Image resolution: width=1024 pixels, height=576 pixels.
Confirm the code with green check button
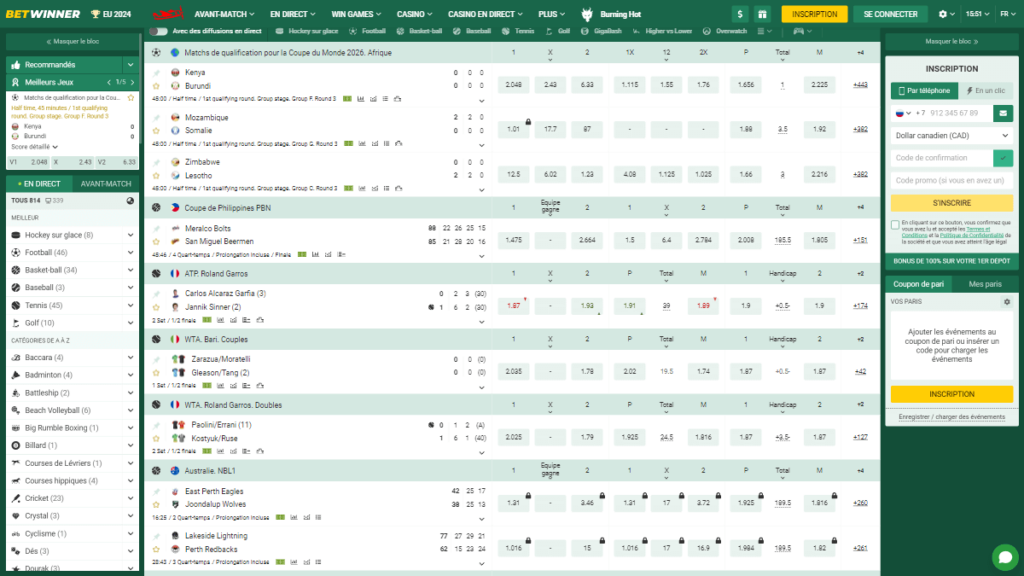1003,157
